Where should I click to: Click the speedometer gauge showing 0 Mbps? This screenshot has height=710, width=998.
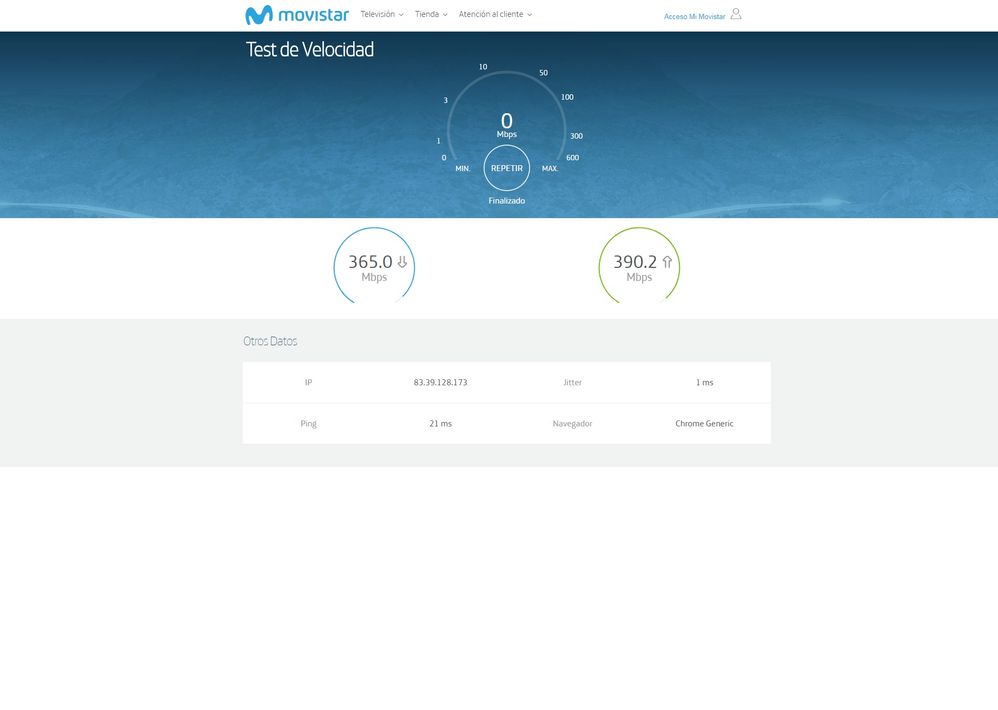(x=507, y=125)
